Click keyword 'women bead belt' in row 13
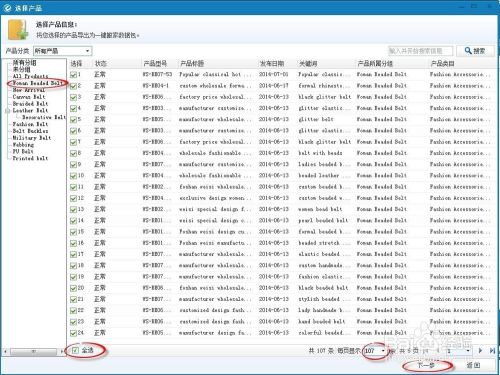The image size is (500, 375). point(320,209)
